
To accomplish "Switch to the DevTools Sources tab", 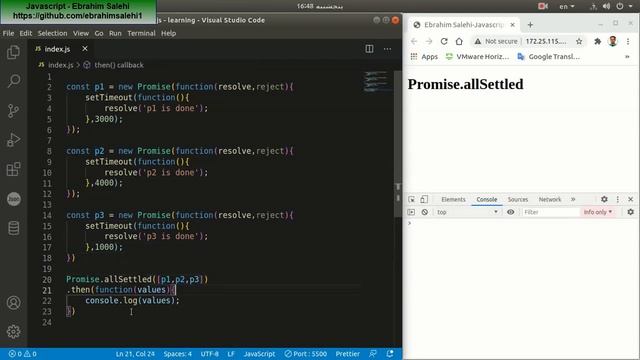I will (x=518, y=200).
